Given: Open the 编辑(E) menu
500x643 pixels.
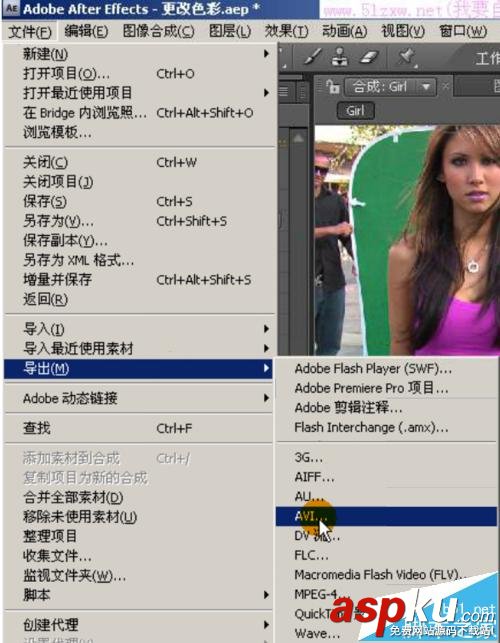Looking at the screenshot, I should pos(86,31).
